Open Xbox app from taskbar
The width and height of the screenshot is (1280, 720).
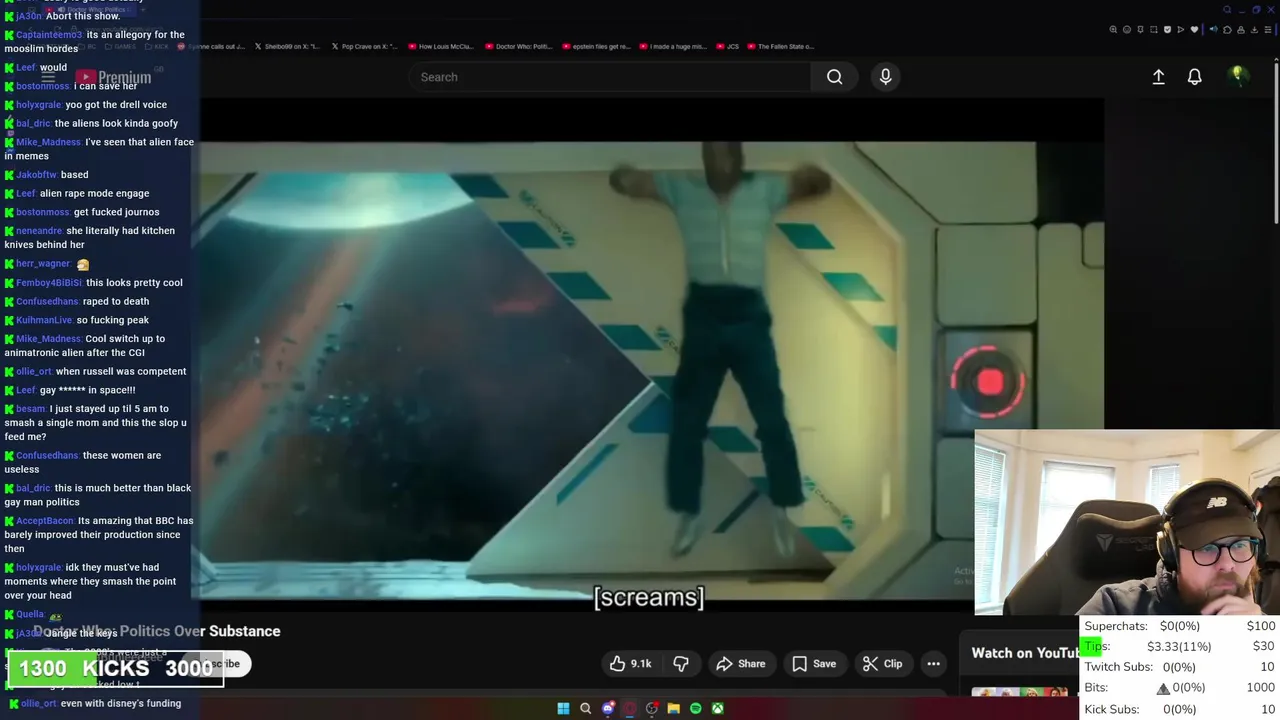[718, 709]
